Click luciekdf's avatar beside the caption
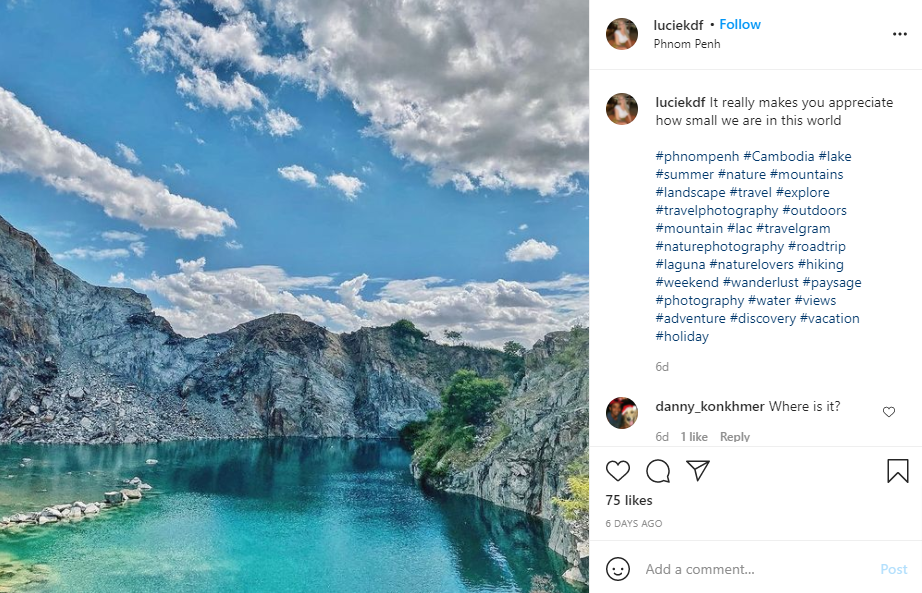The width and height of the screenshot is (922, 593). pos(622,108)
